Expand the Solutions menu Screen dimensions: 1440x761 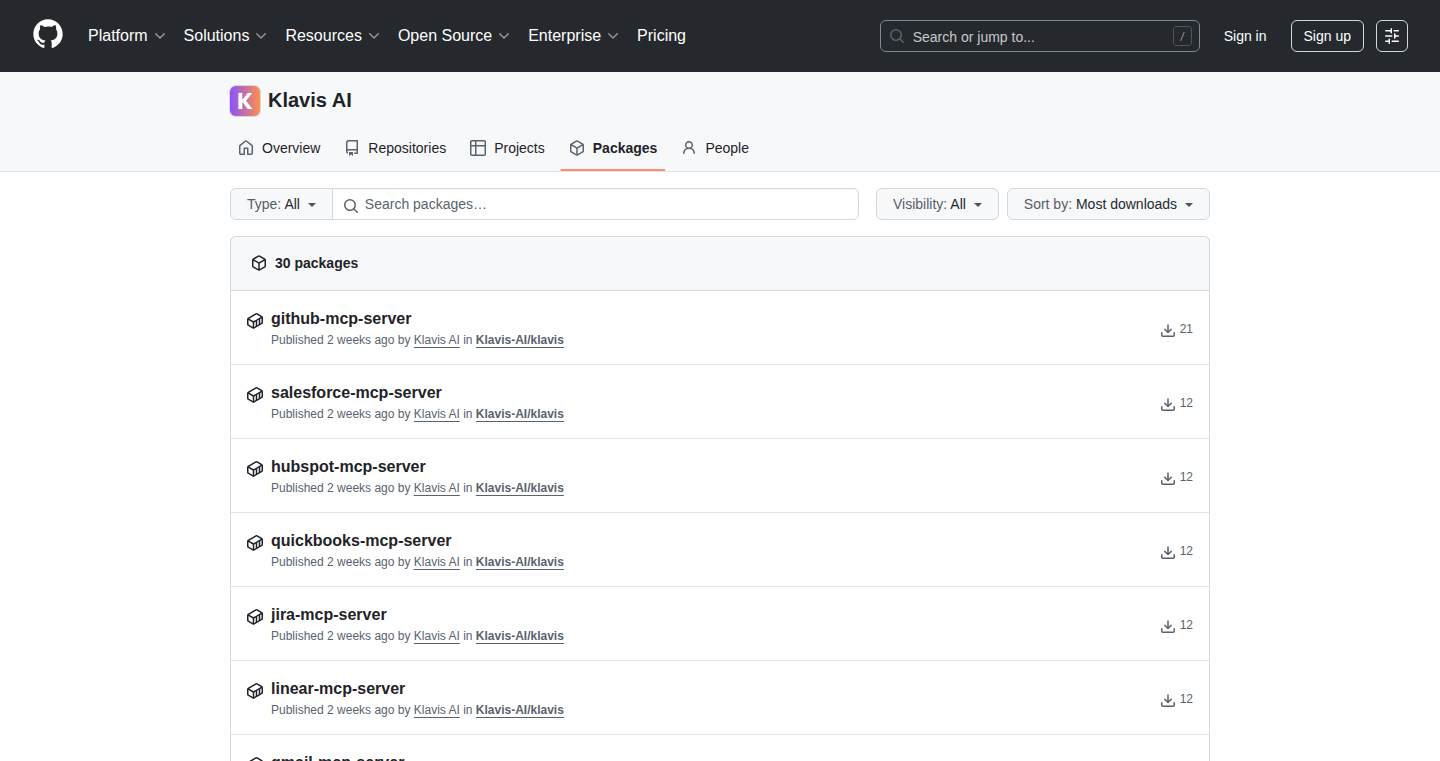click(225, 36)
